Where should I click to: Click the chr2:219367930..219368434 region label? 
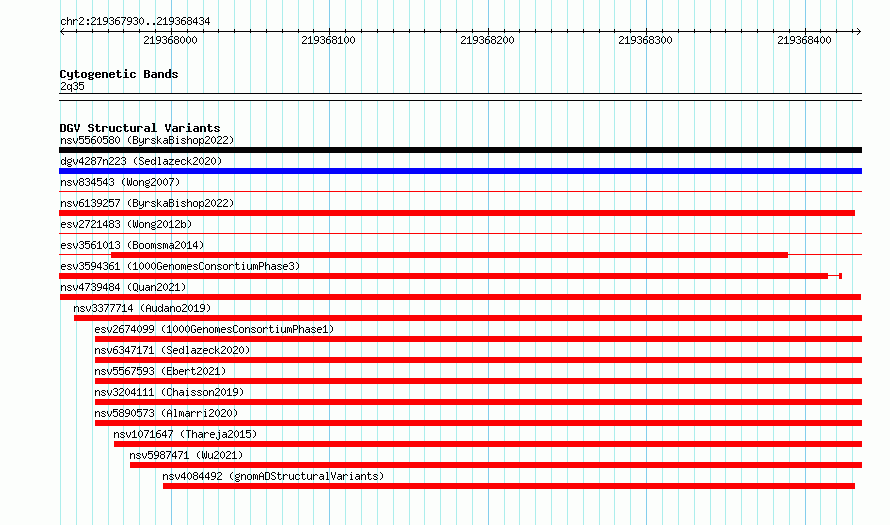(x=135, y=21)
